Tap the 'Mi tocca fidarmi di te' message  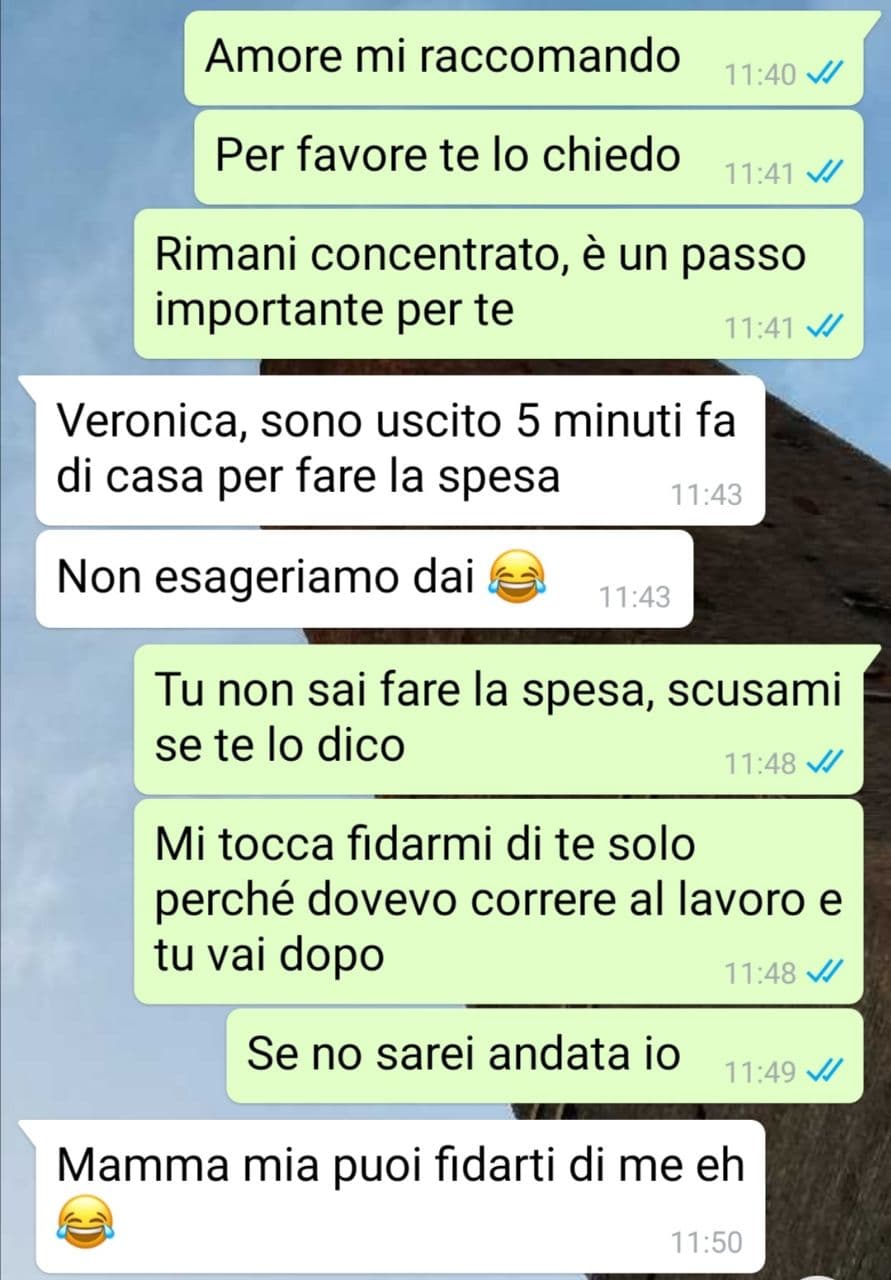(x=498, y=901)
